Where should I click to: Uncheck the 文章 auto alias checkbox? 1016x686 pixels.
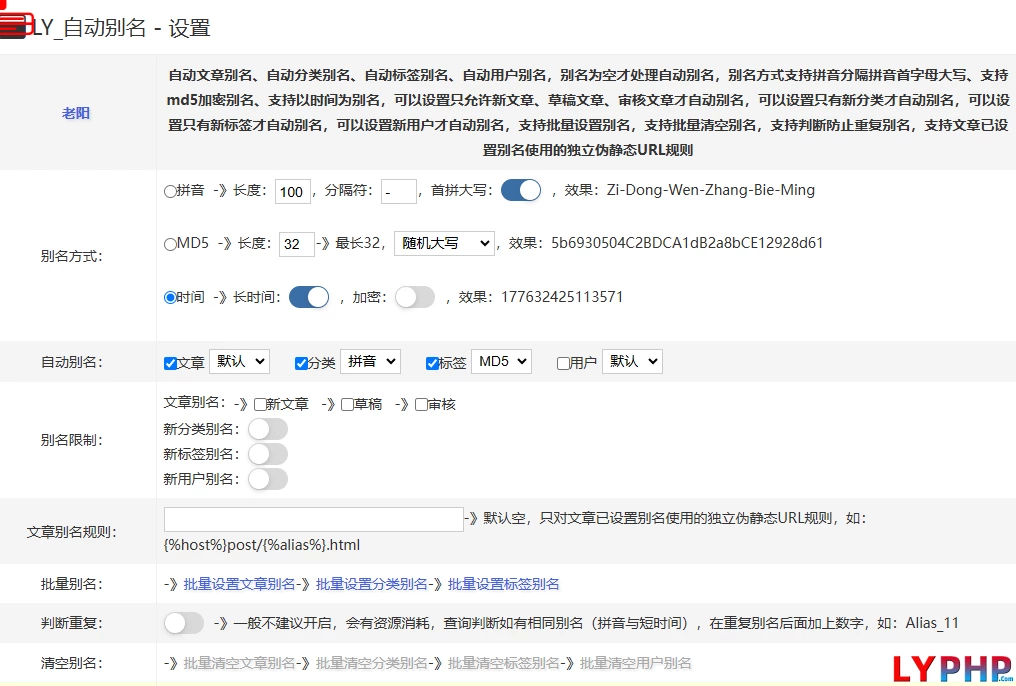pos(170,363)
